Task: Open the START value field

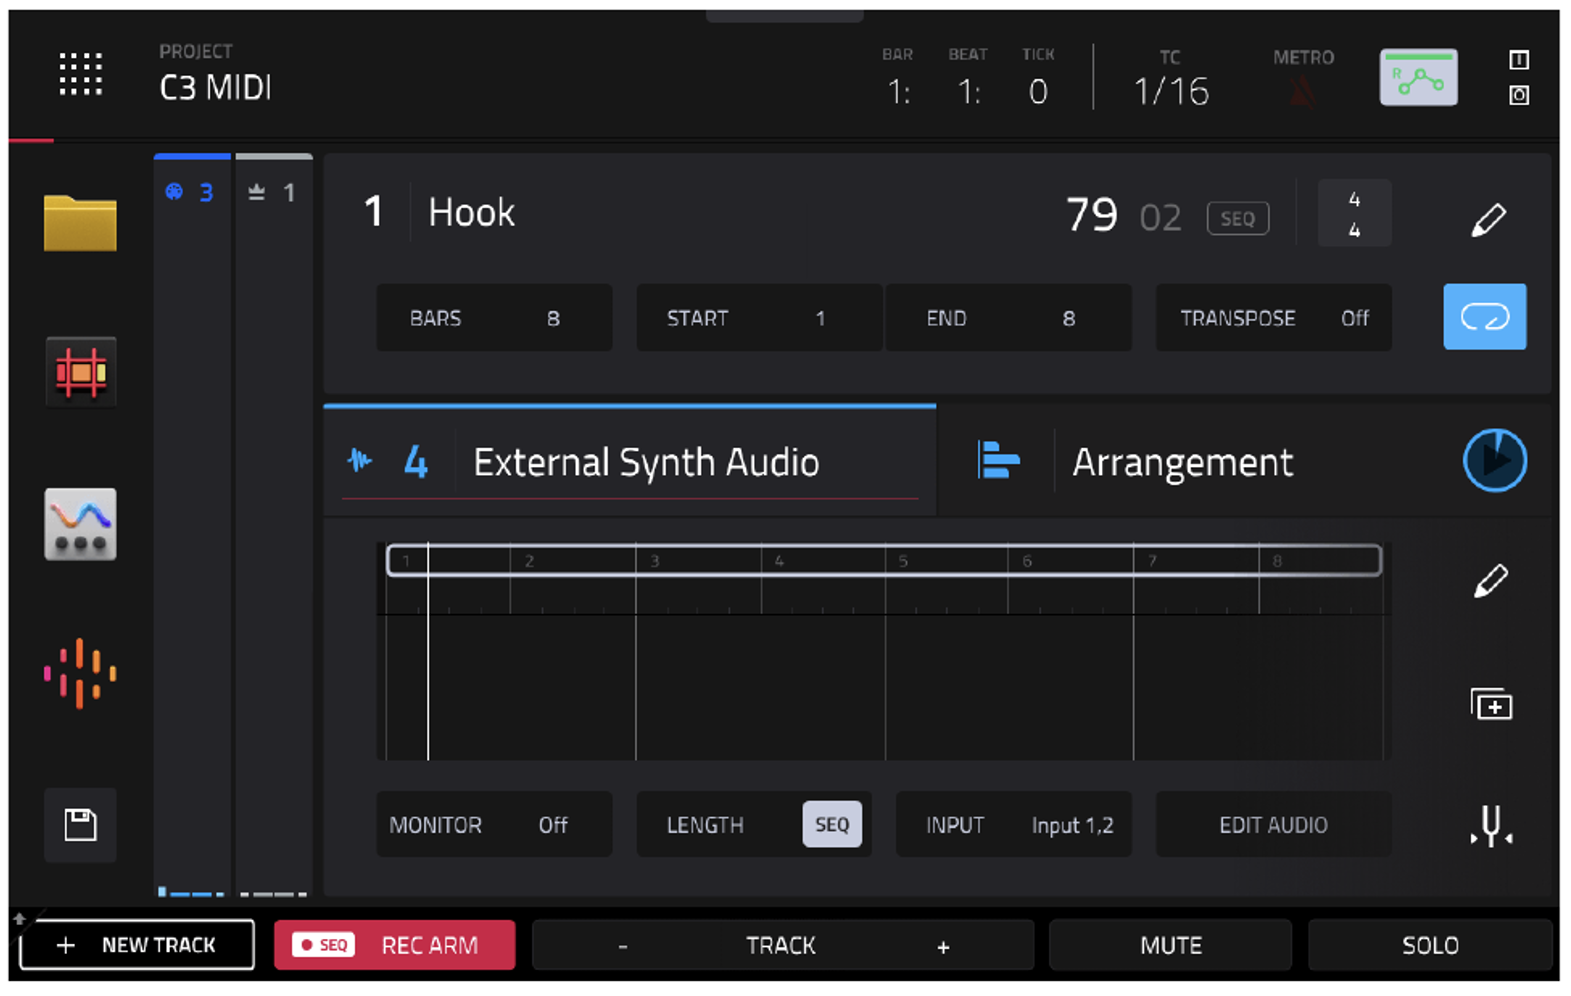Action: (758, 318)
